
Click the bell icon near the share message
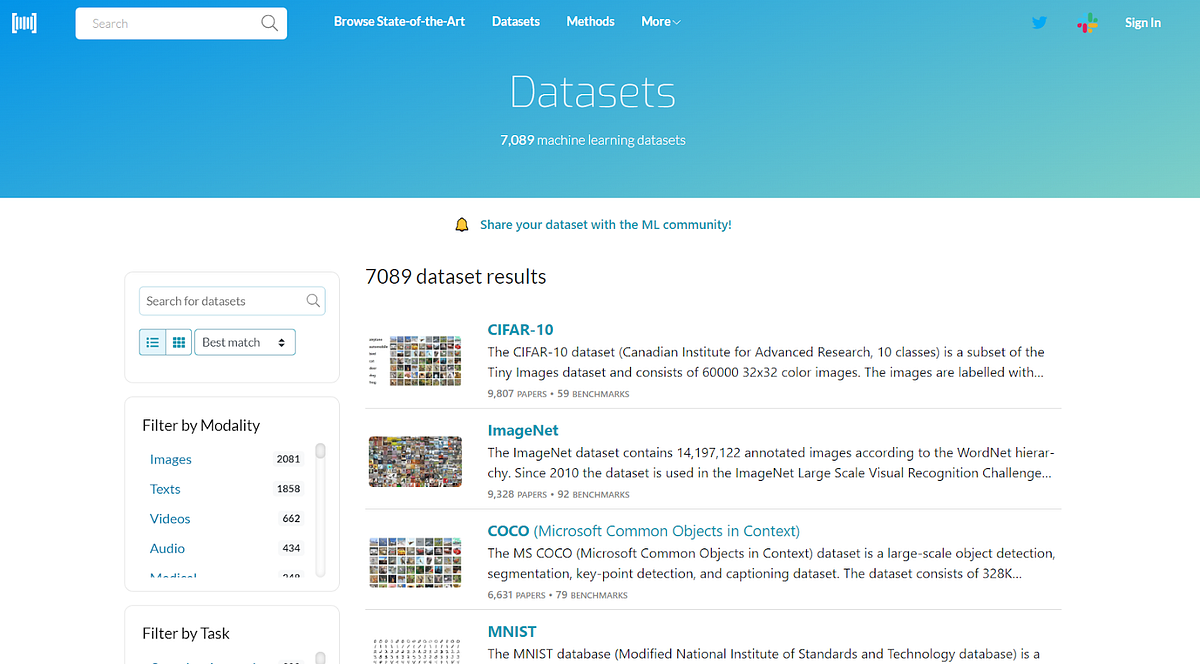coord(461,224)
